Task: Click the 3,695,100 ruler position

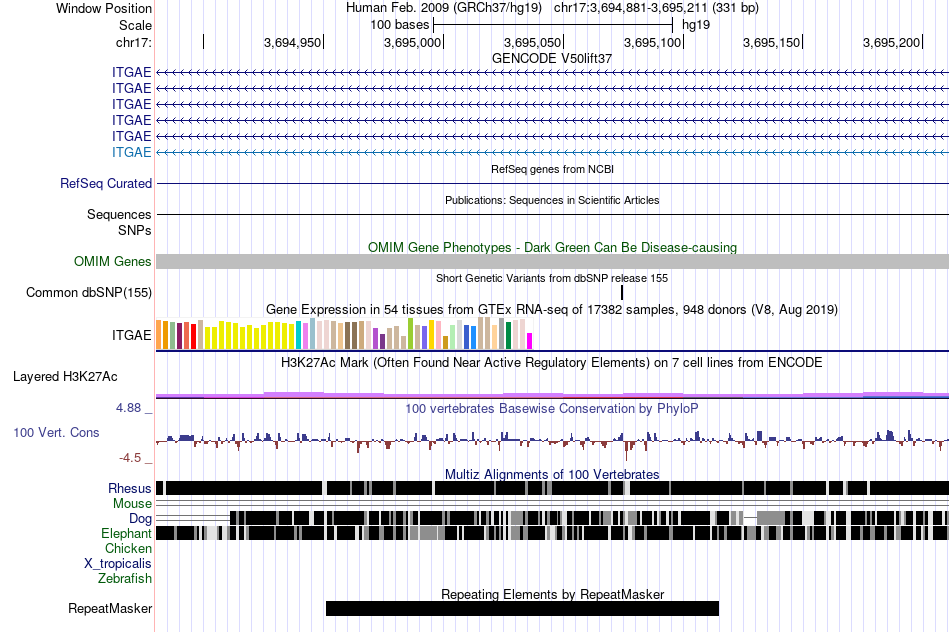Action: pos(652,42)
